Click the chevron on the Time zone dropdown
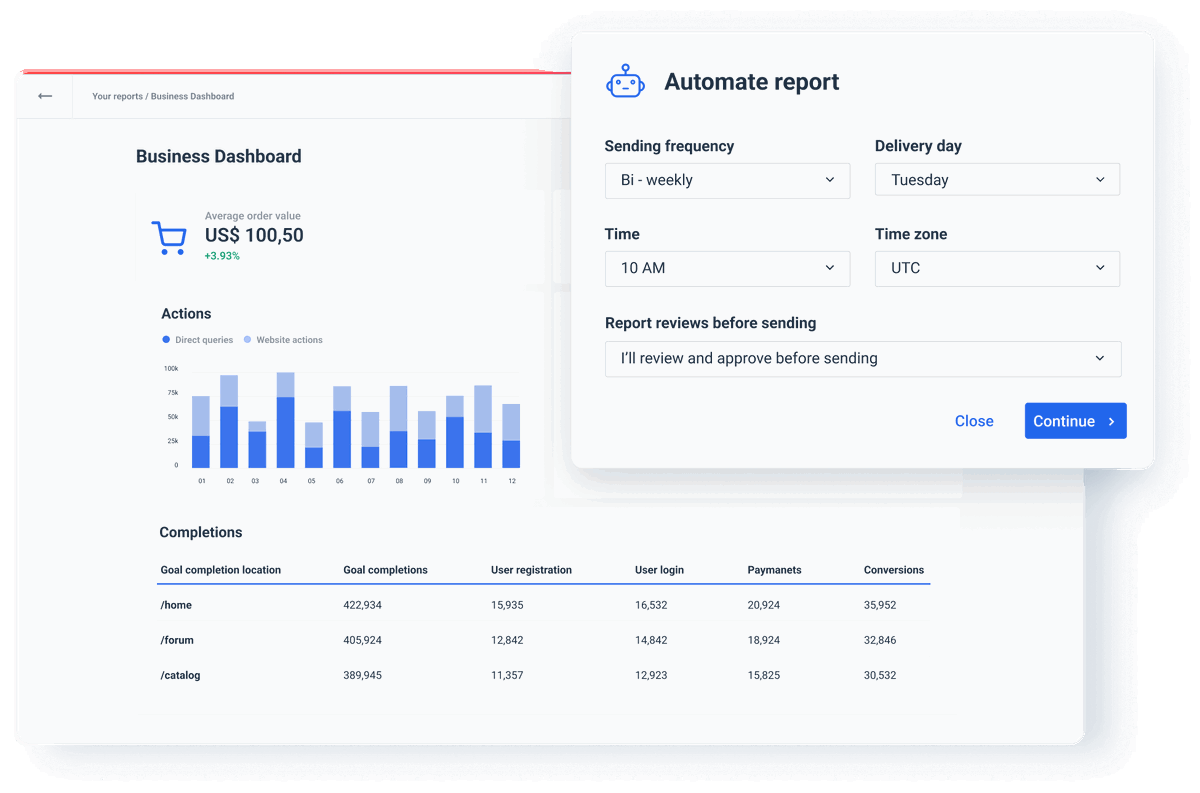This screenshot has height=793, width=1200. (x=1099, y=268)
